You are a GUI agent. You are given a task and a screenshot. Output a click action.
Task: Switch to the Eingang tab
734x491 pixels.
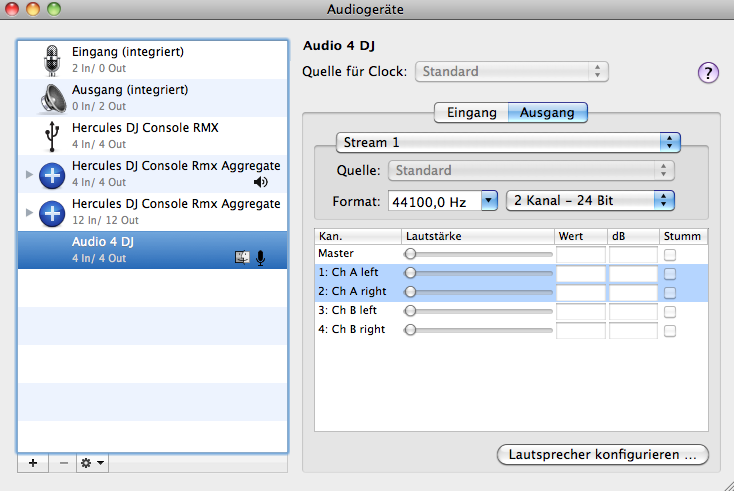pyautogui.click(x=471, y=113)
